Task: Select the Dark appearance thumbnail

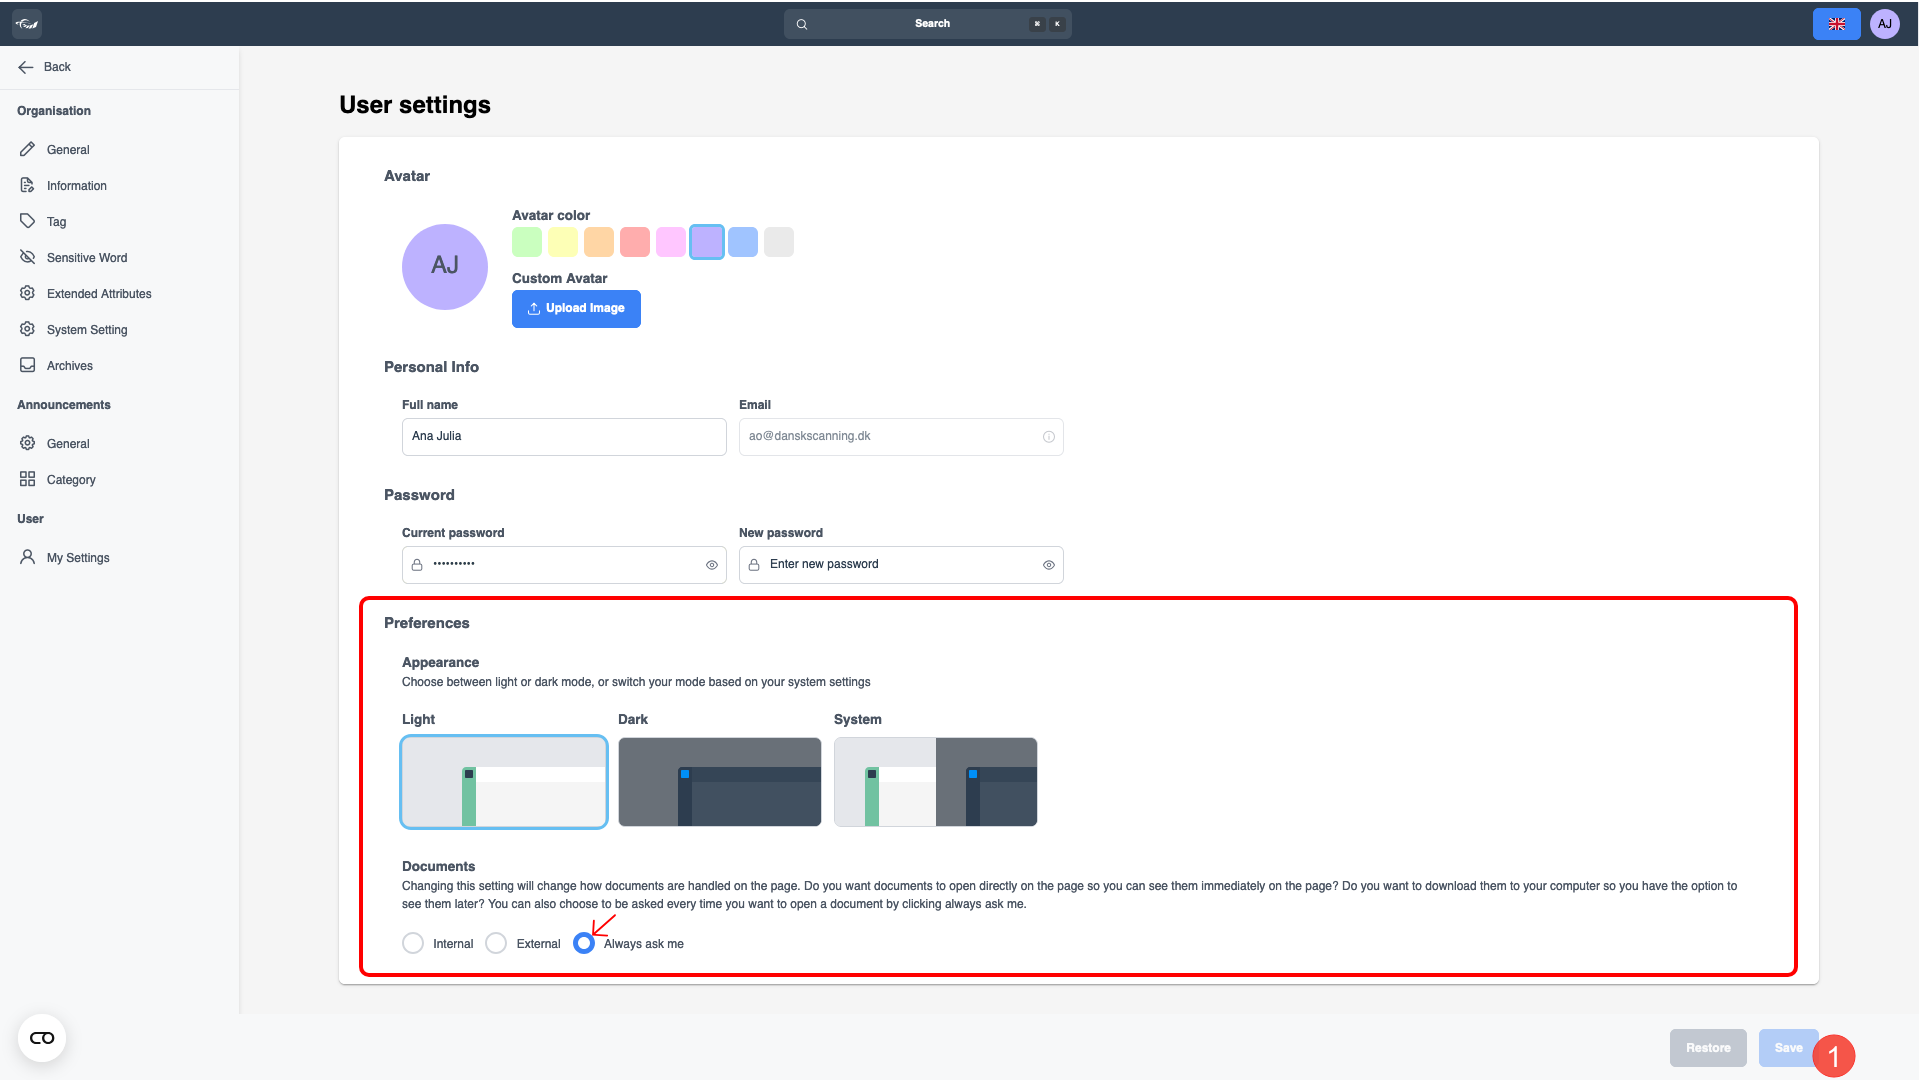Action: [719, 782]
